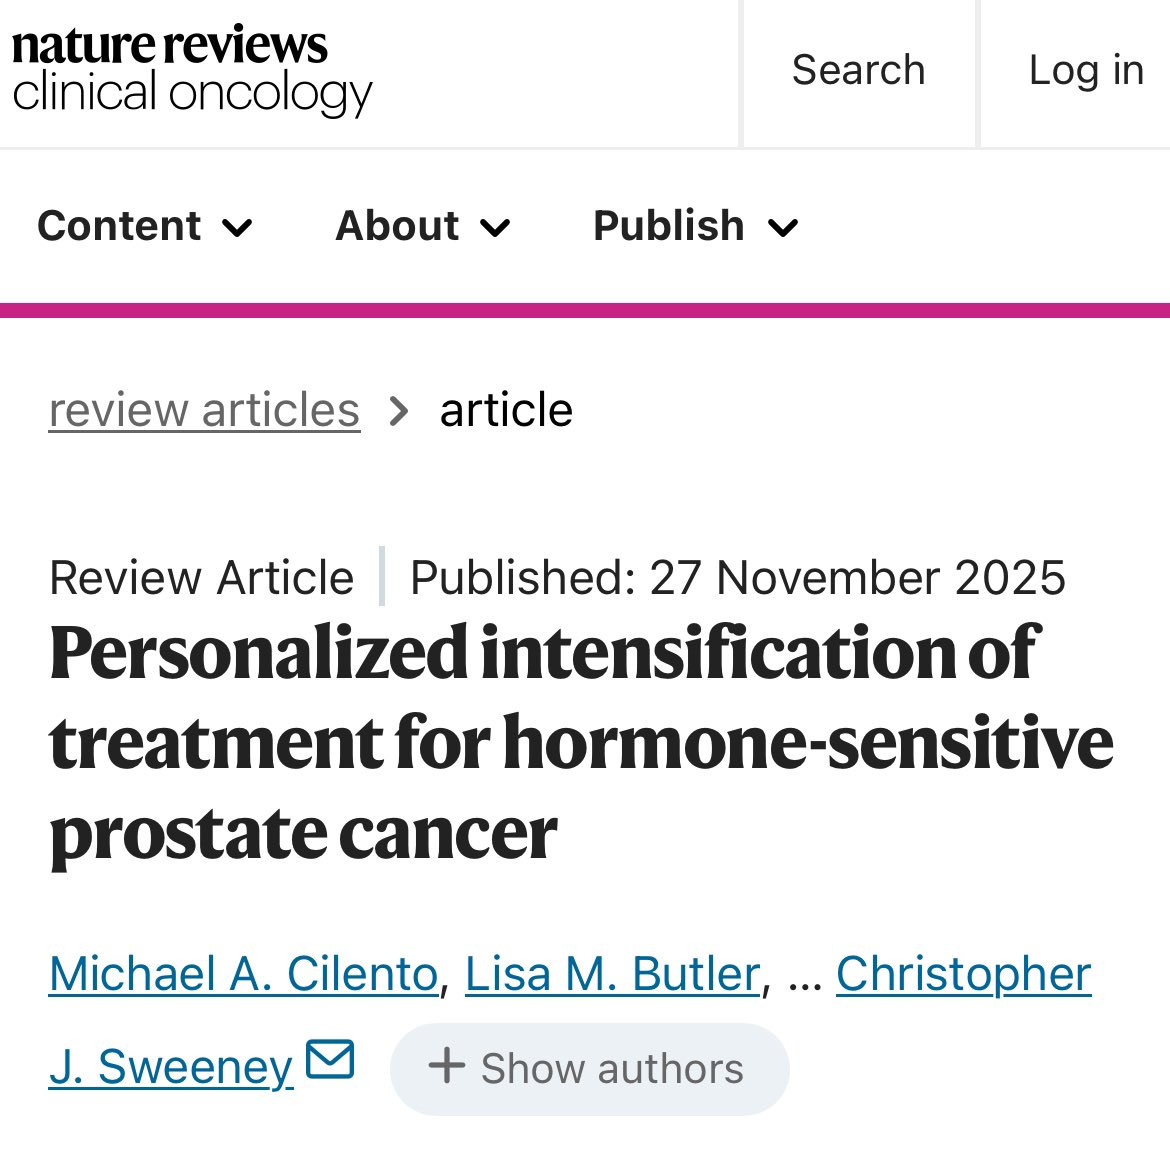Open author Michael A. Cilento's link
The height and width of the screenshot is (1163, 1170).
pos(244,974)
